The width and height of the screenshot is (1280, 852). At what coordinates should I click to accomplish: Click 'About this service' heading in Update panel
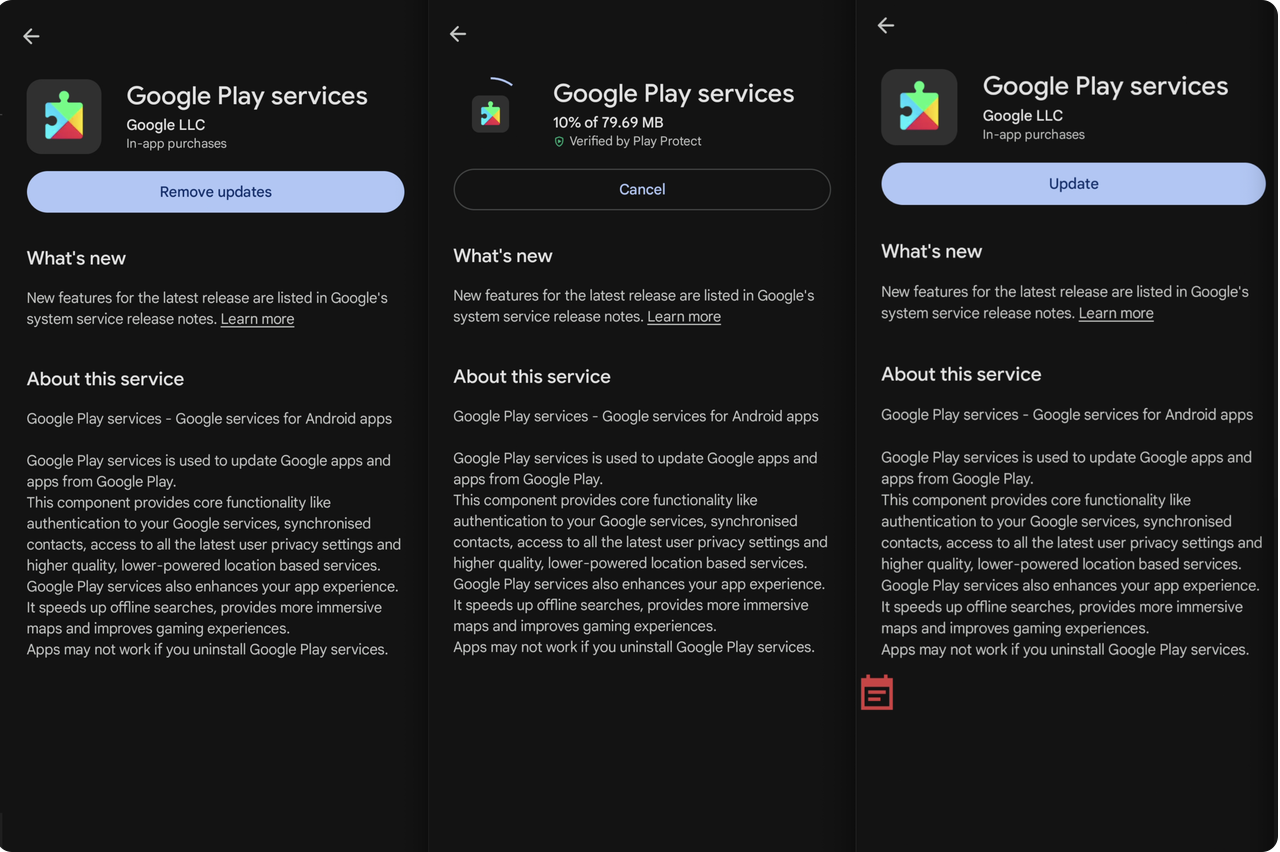point(961,374)
